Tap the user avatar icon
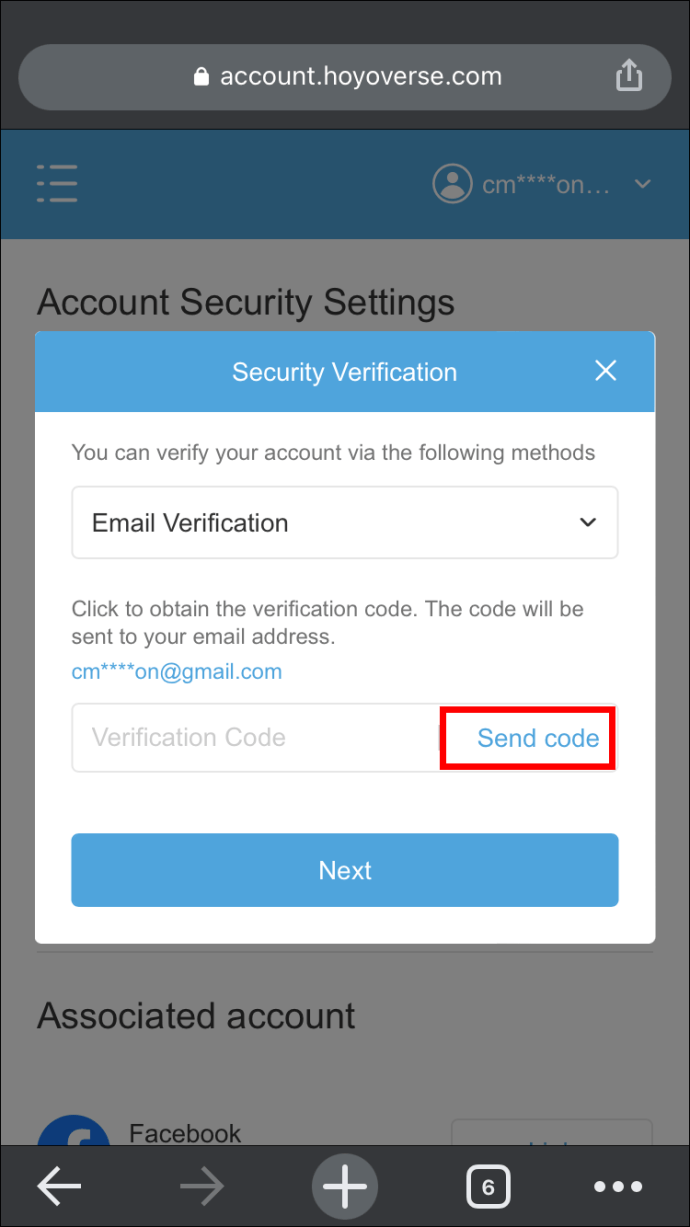 point(452,183)
